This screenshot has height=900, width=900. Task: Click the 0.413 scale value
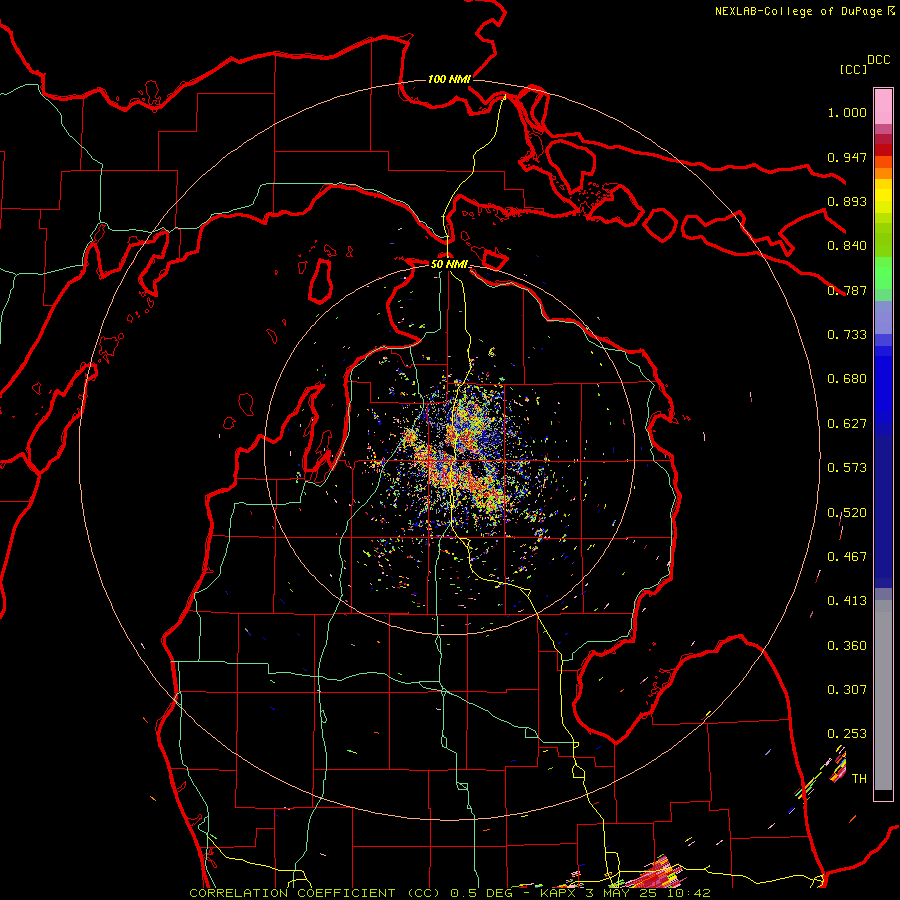(847, 601)
